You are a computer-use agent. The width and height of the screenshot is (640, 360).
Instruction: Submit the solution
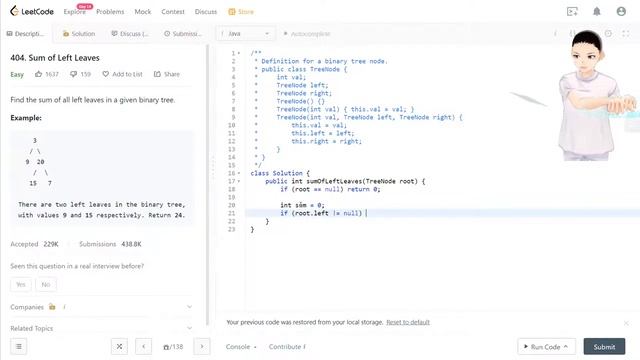point(604,347)
